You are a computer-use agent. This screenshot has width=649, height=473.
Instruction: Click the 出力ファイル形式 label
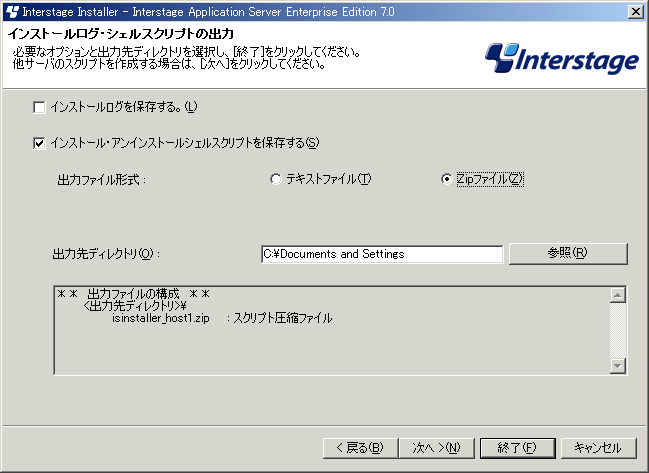point(102,180)
